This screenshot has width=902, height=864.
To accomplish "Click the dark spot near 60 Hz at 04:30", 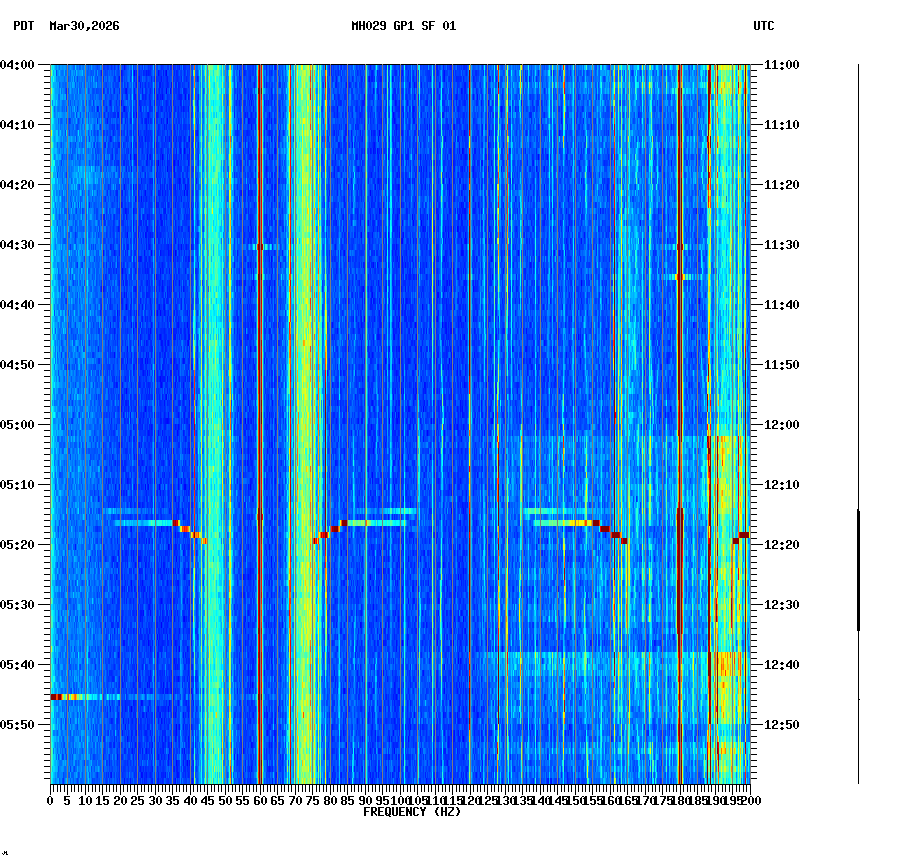I will coord(261,245).
